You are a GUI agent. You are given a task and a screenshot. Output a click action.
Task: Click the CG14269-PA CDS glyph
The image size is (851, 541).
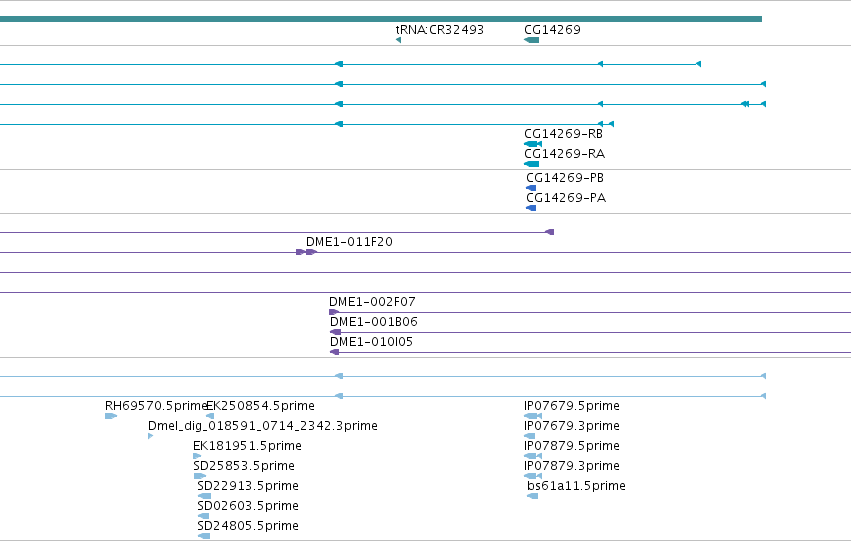[x=531, y=208]
